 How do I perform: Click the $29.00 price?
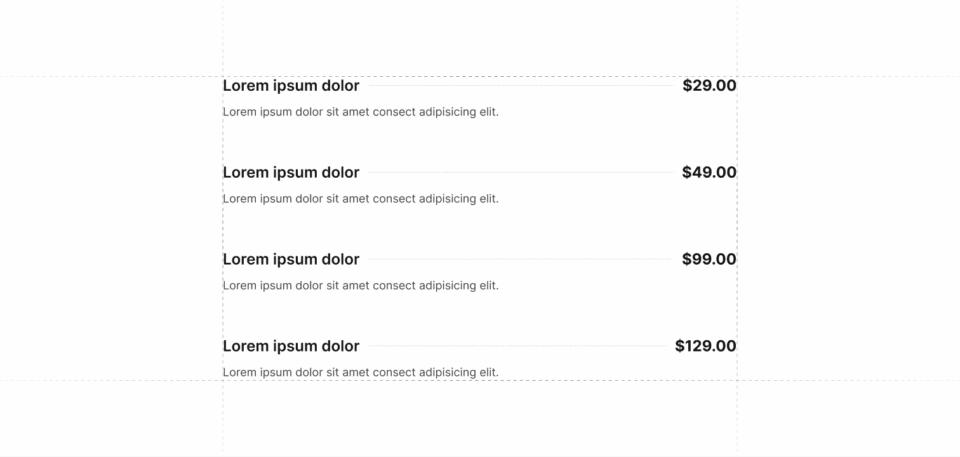click(709, 86)
